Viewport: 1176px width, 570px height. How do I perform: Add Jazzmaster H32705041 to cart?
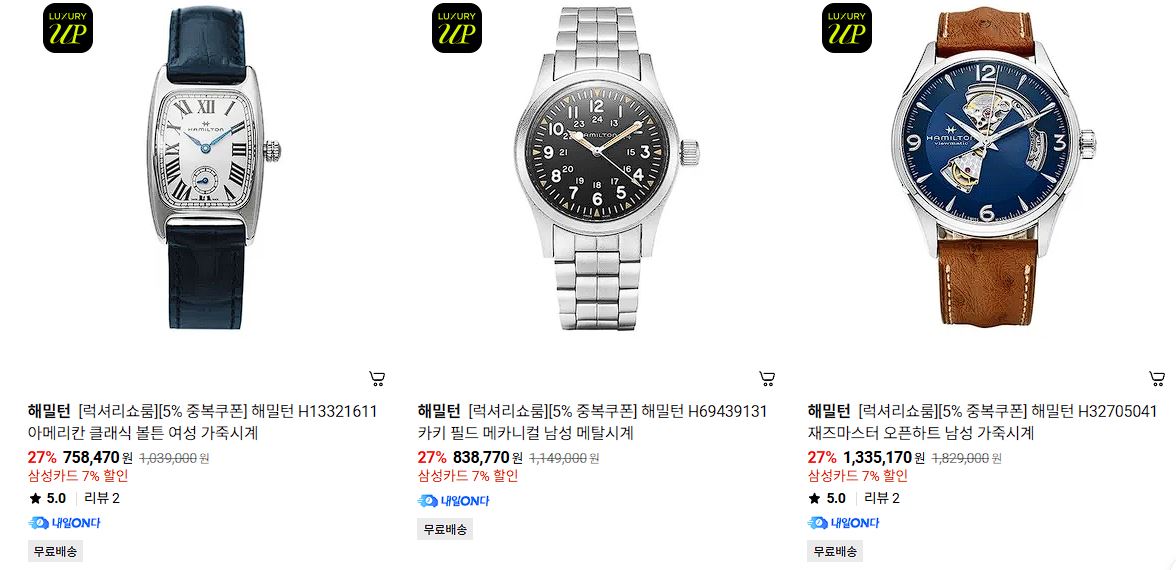tap(1156, 379)
